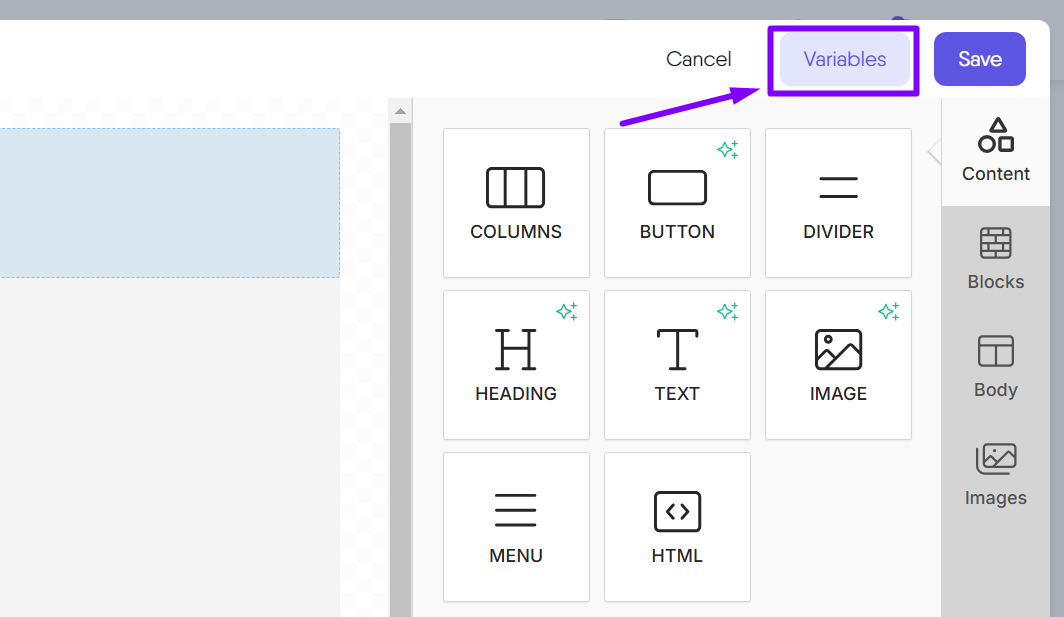Select the Heading content block
1064x617 pixels.
point(516,365)
